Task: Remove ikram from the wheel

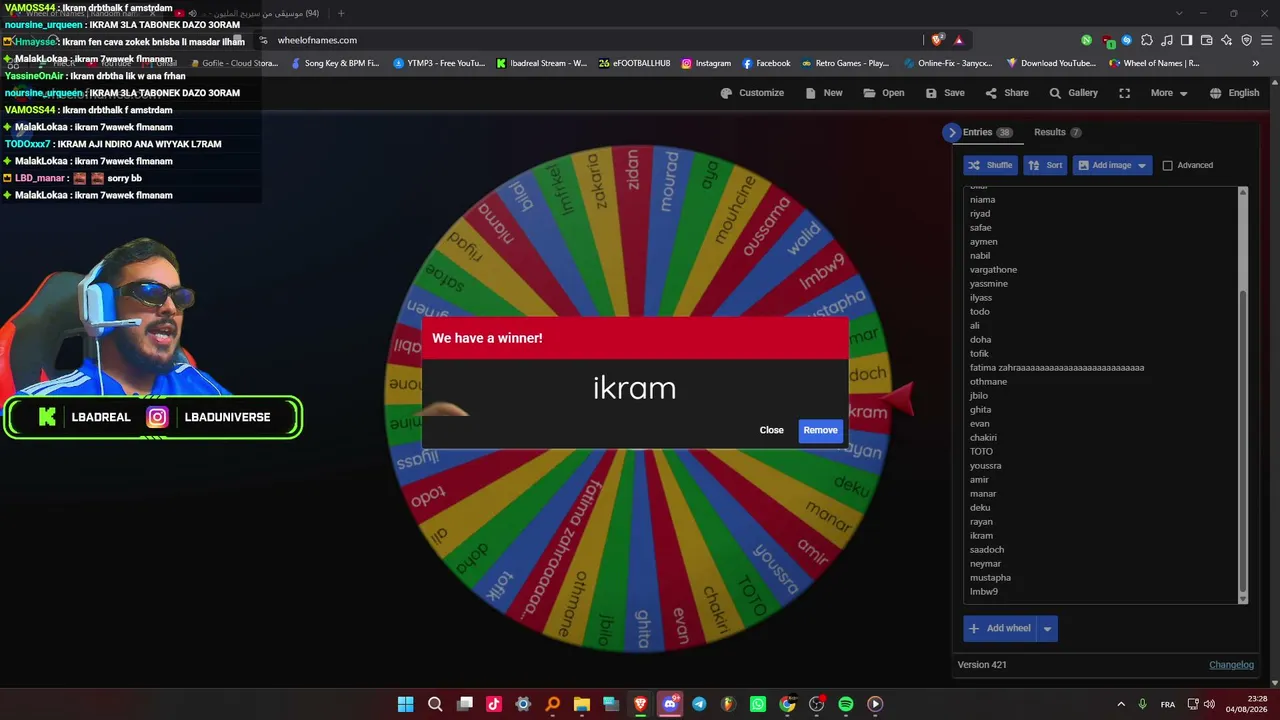Action: [x=820, y=430]
